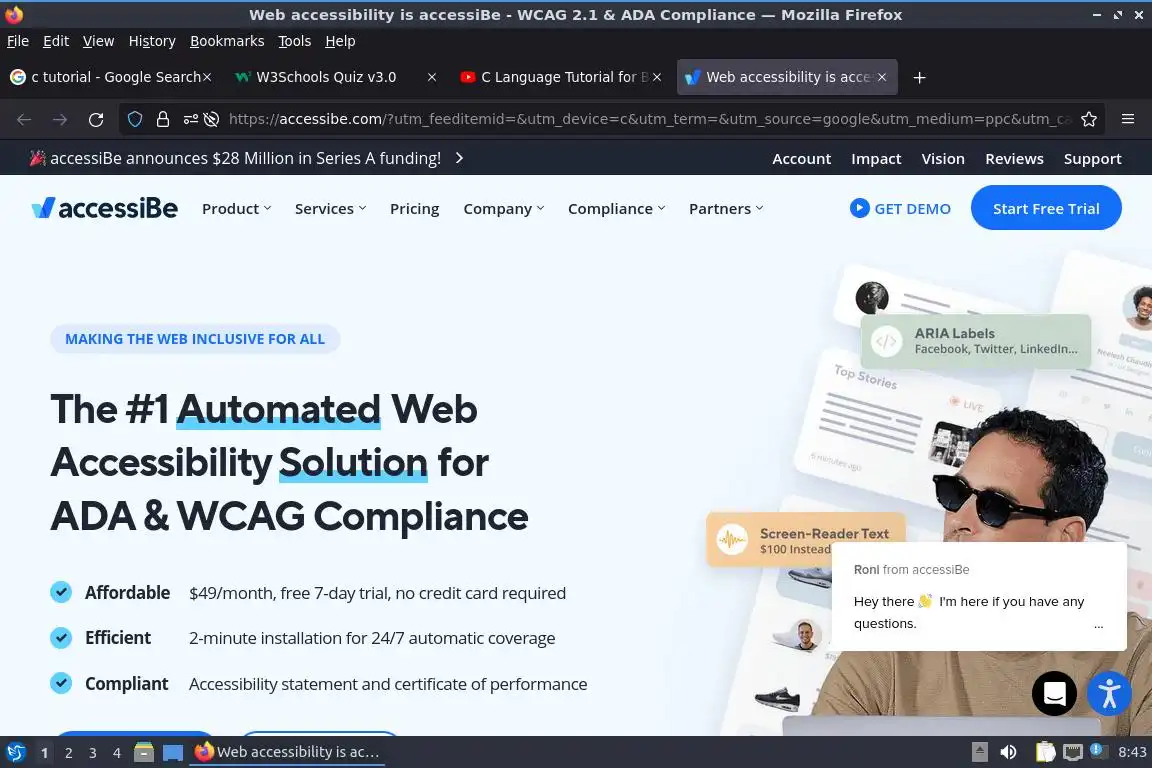Open the tracking protection shield icon
Viewport: 1152px width, 768px height.
(135, 119)
